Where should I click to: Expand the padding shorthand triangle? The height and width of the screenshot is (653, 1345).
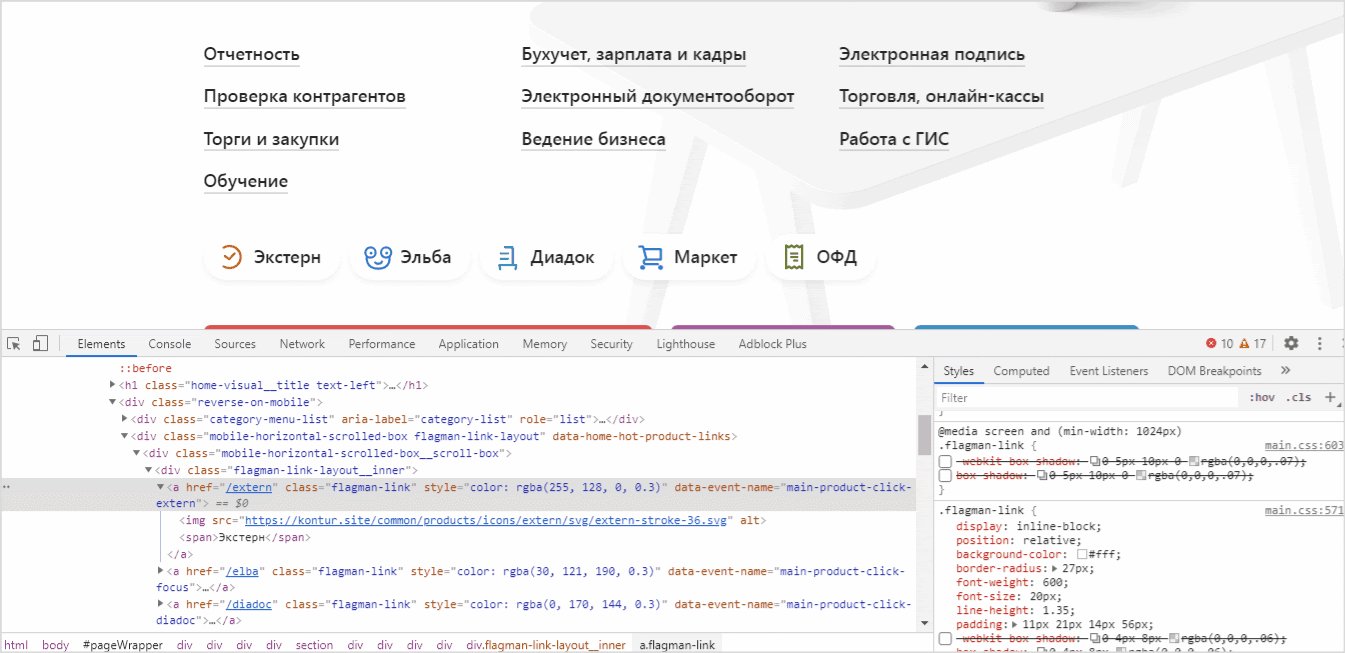coord(1016,624)
